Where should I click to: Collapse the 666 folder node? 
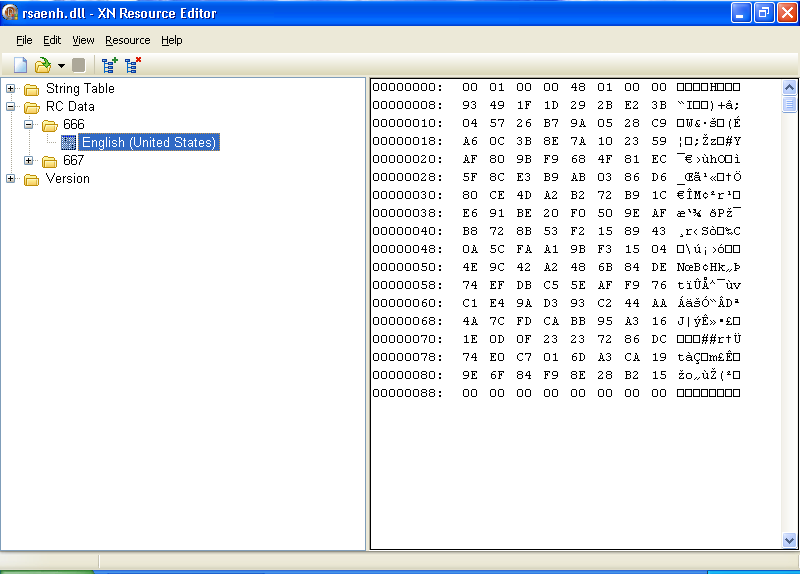pos(29,125)
